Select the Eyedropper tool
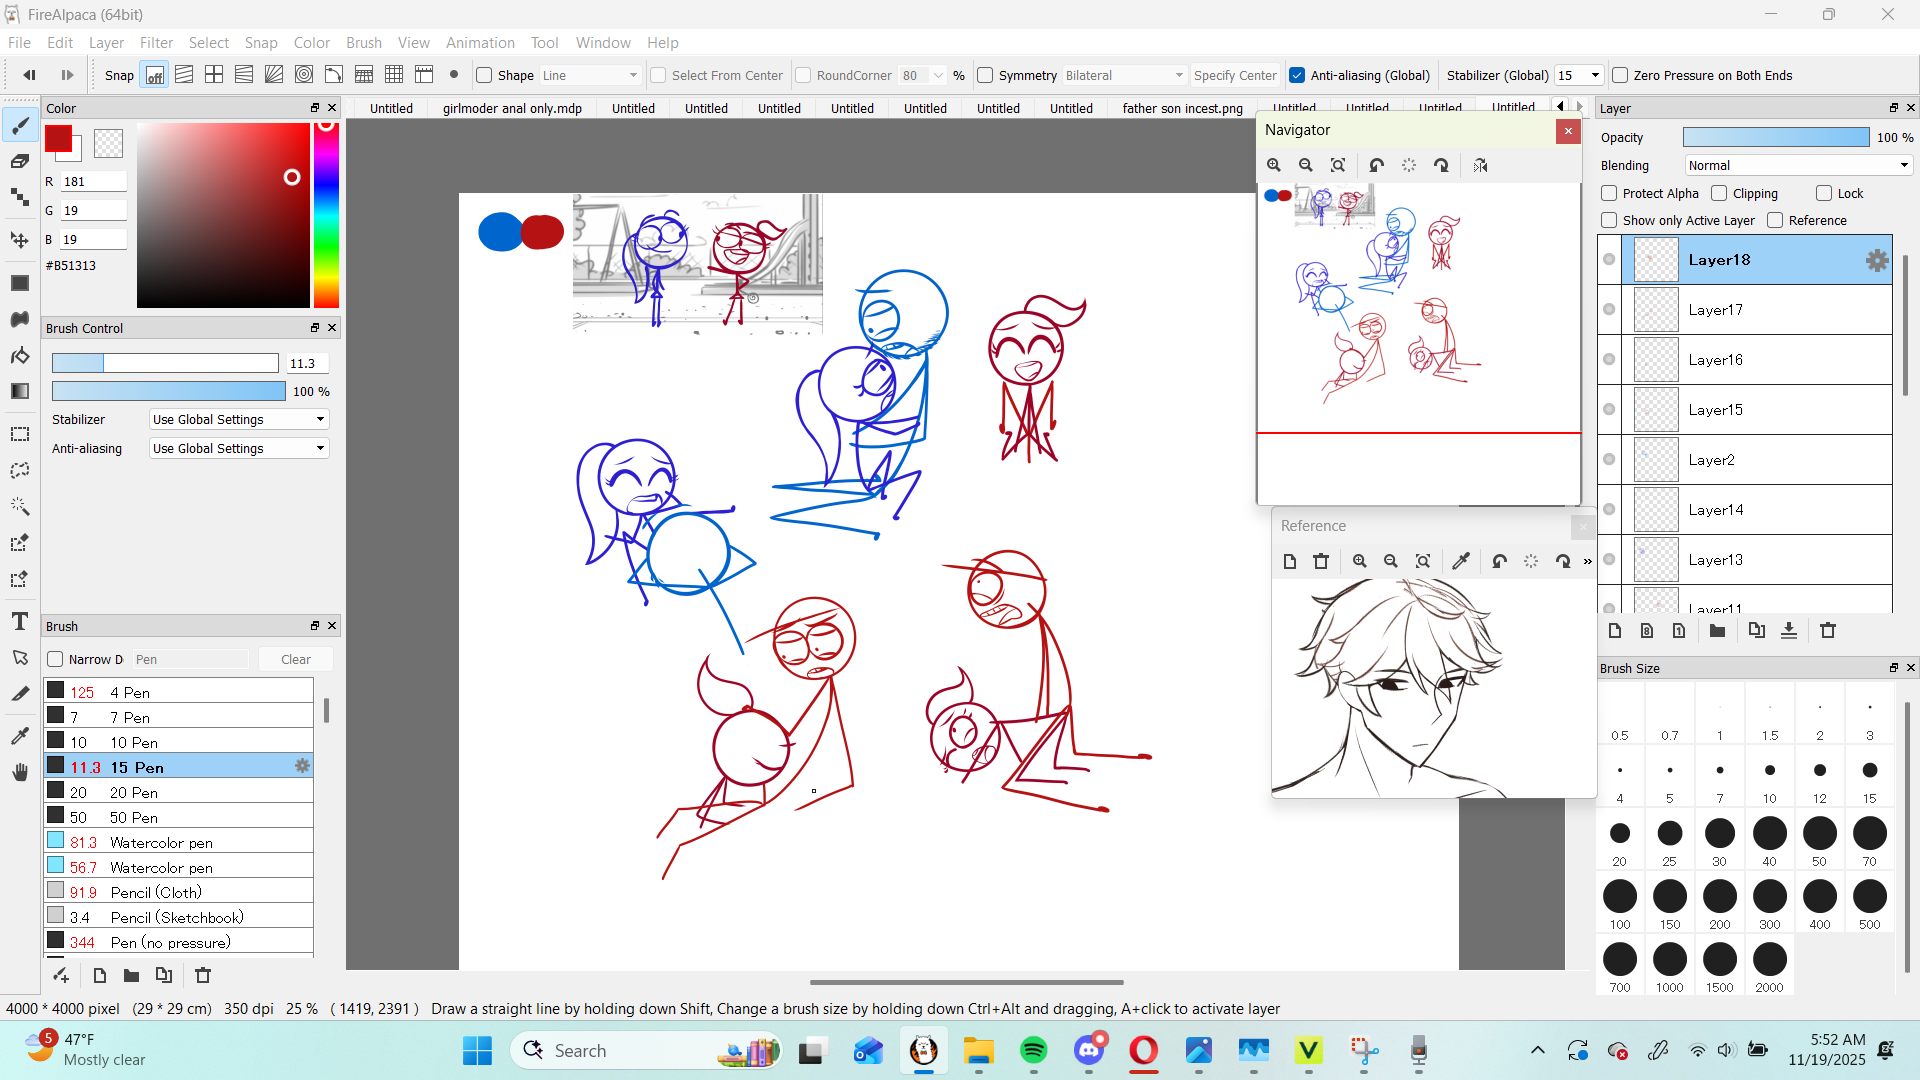The height and width of the screenshot is (1080, 1920). pos(20,736)
